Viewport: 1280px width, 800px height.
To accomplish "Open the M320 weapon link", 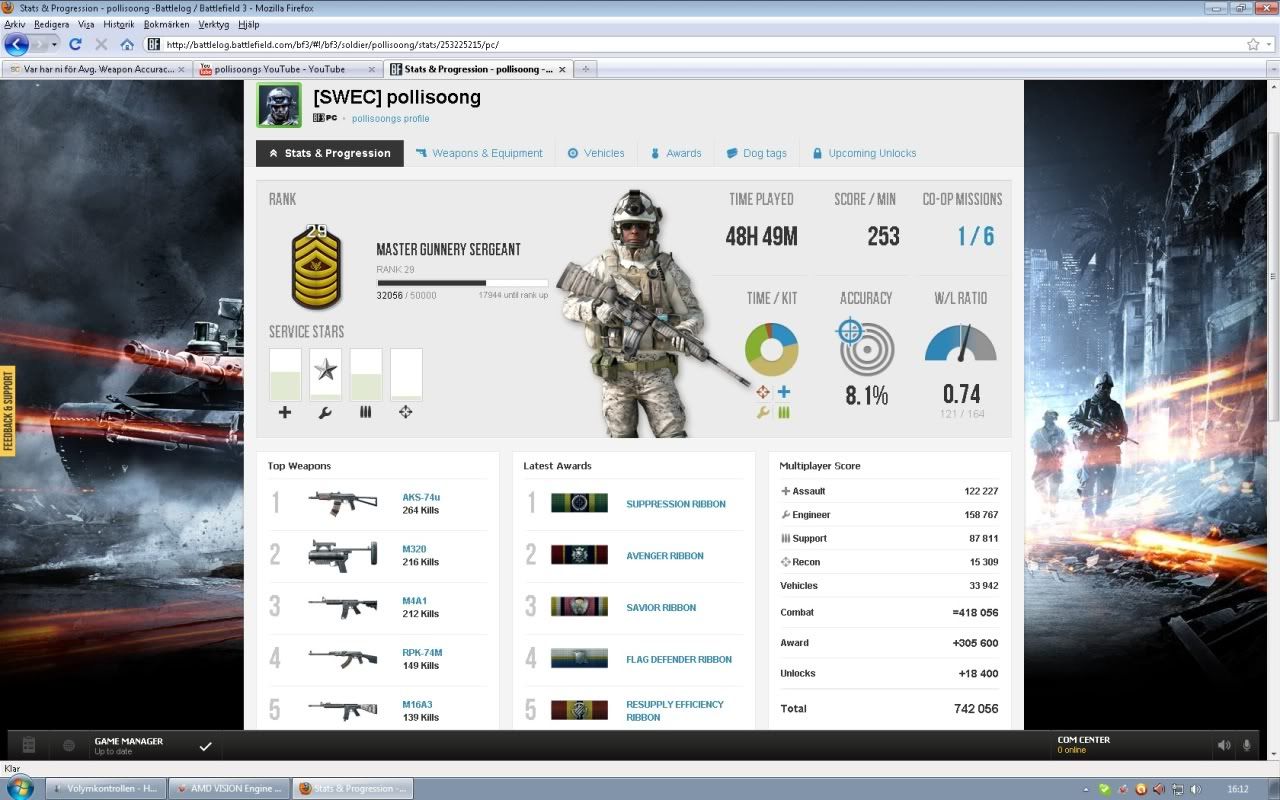I will 415,549.
